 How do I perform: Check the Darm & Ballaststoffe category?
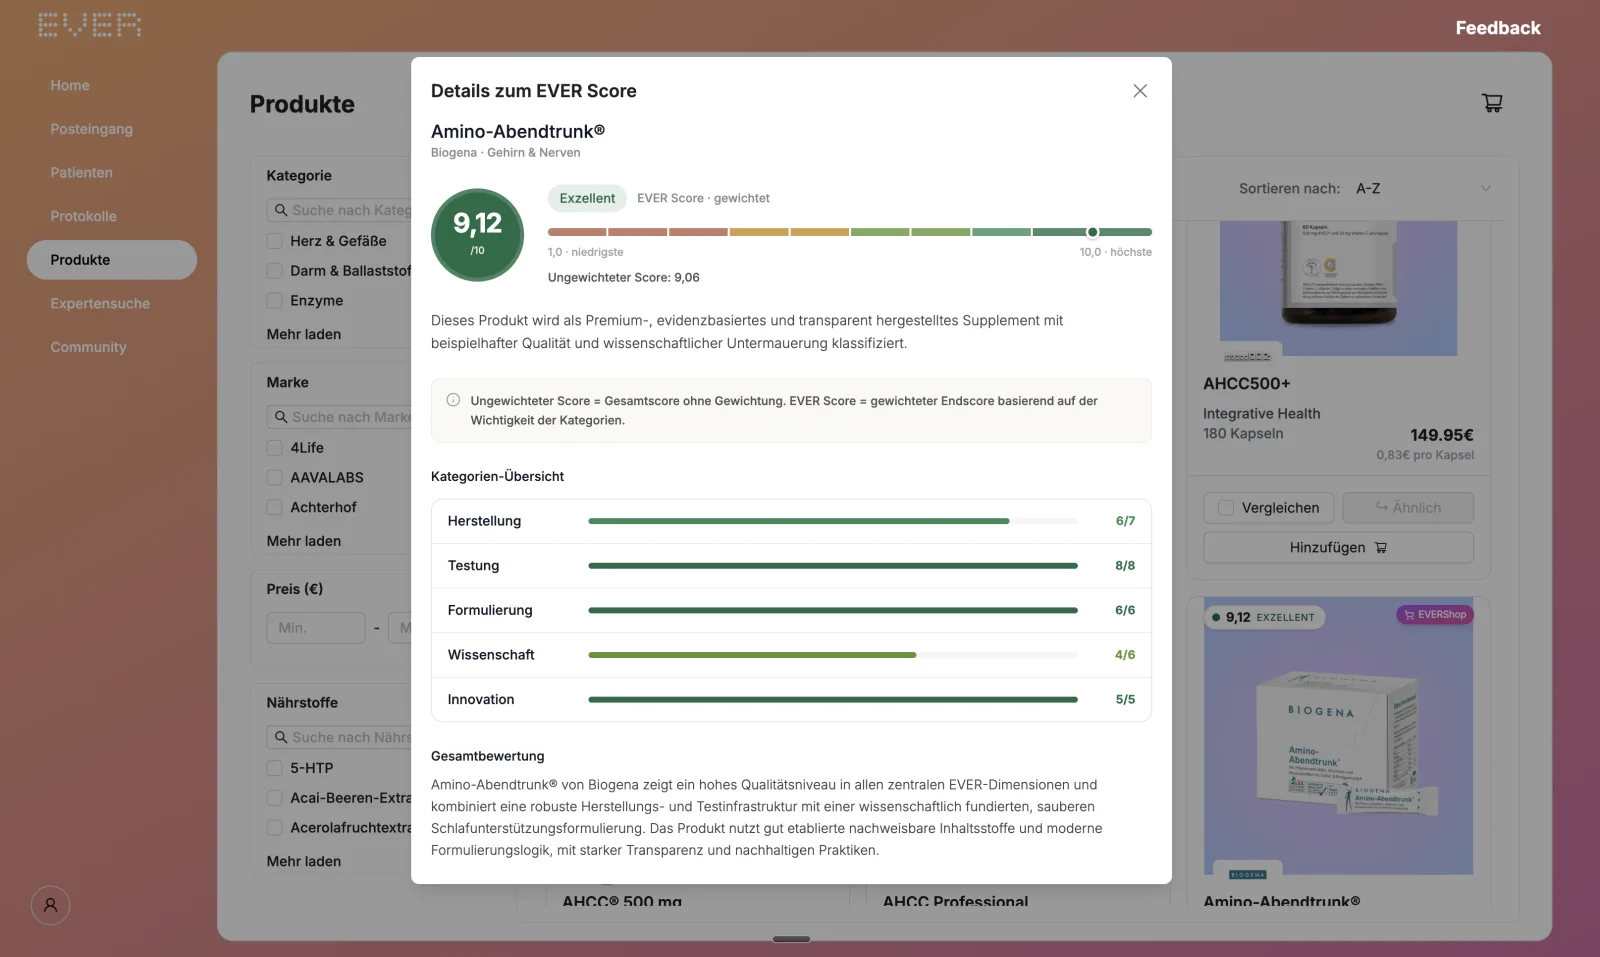coord(274,271)
